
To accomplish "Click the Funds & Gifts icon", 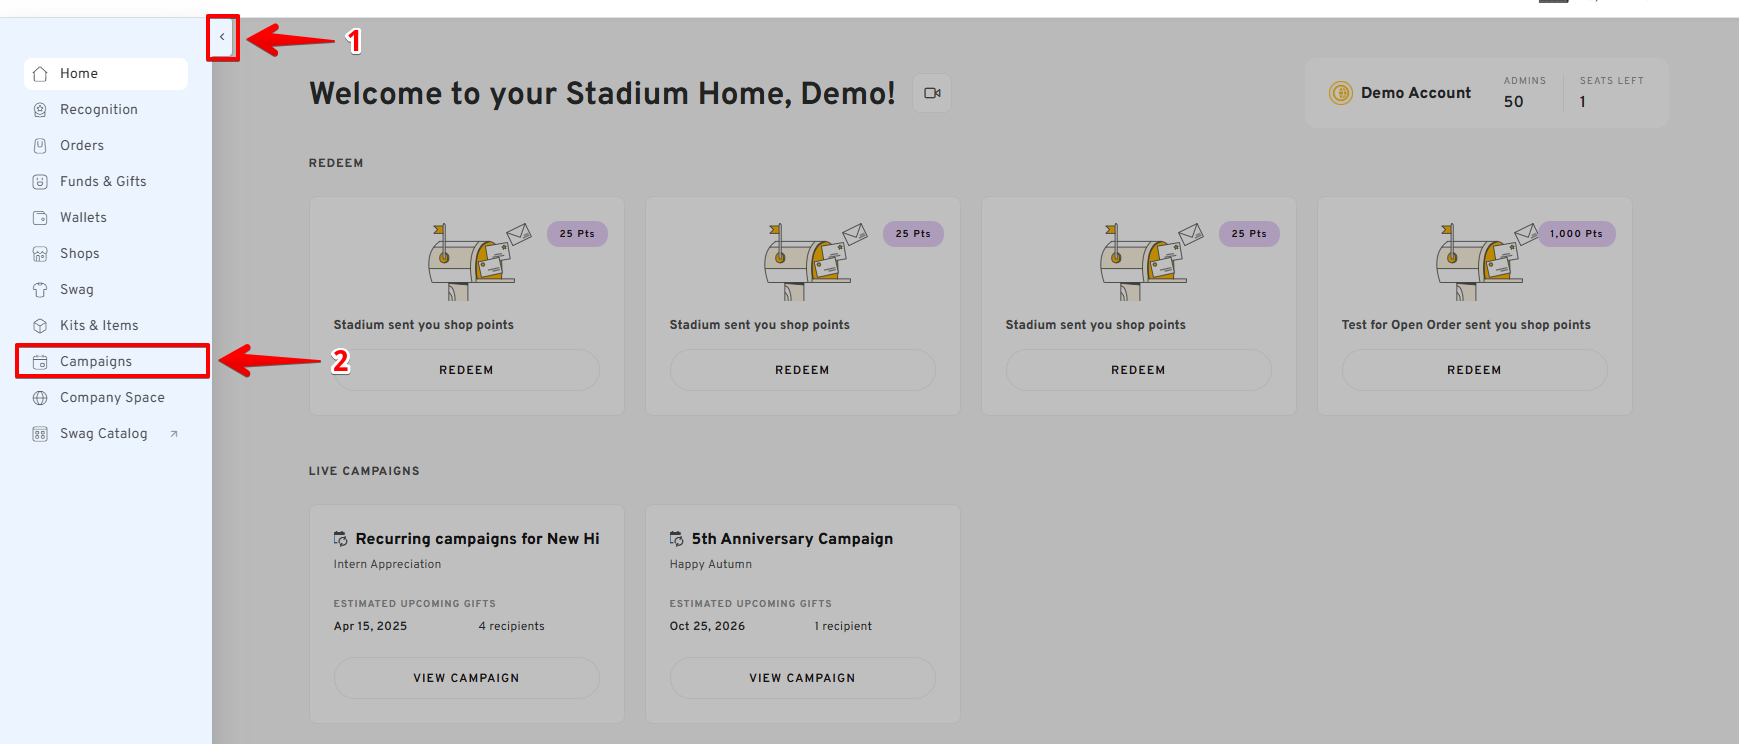I will tap(40, 182).
